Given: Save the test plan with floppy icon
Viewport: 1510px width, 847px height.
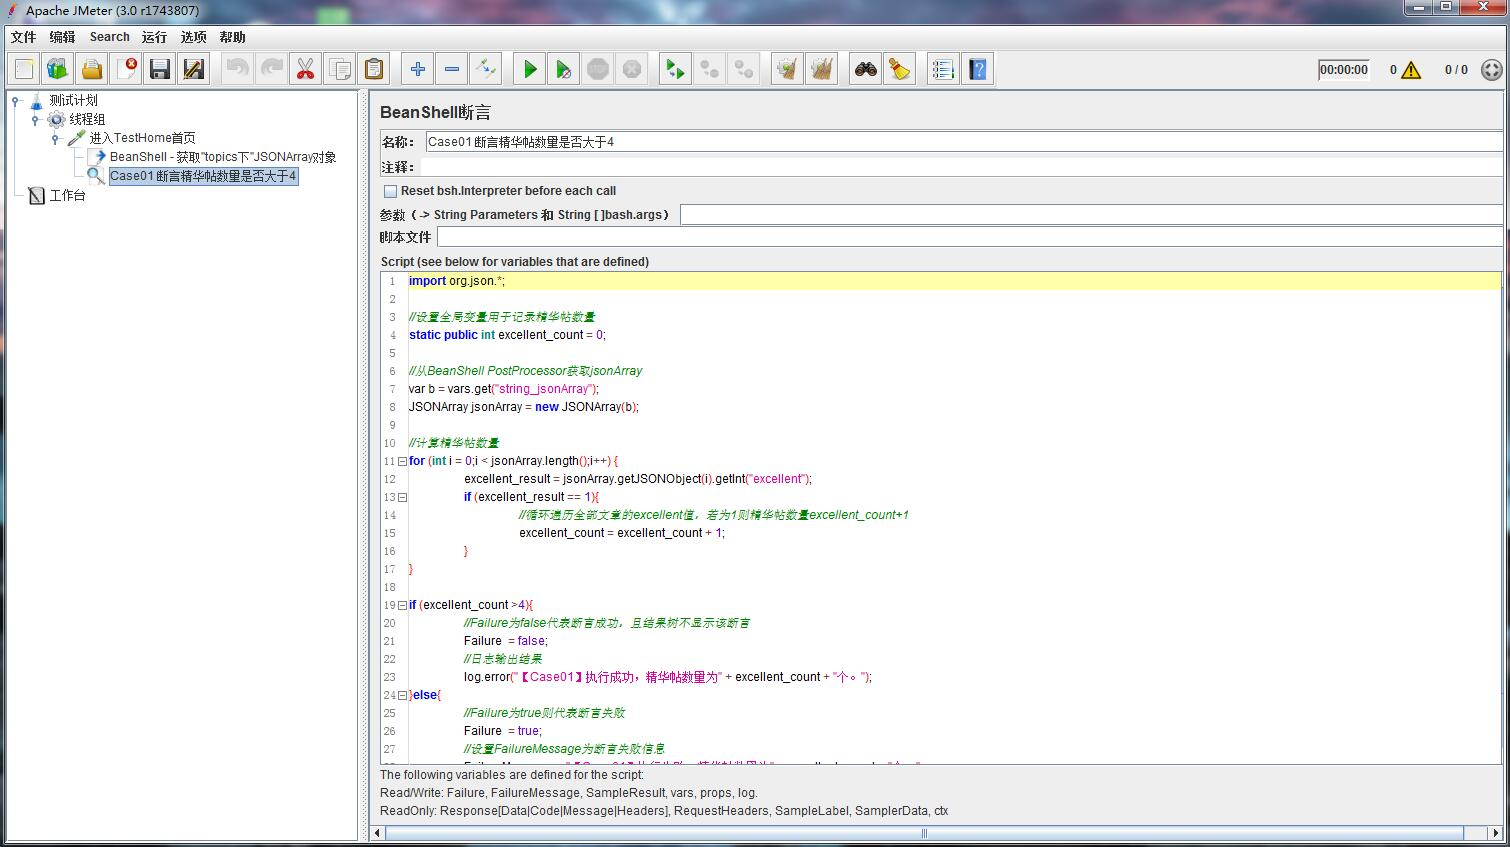Looking at the screenshot, I should point(160,69).
